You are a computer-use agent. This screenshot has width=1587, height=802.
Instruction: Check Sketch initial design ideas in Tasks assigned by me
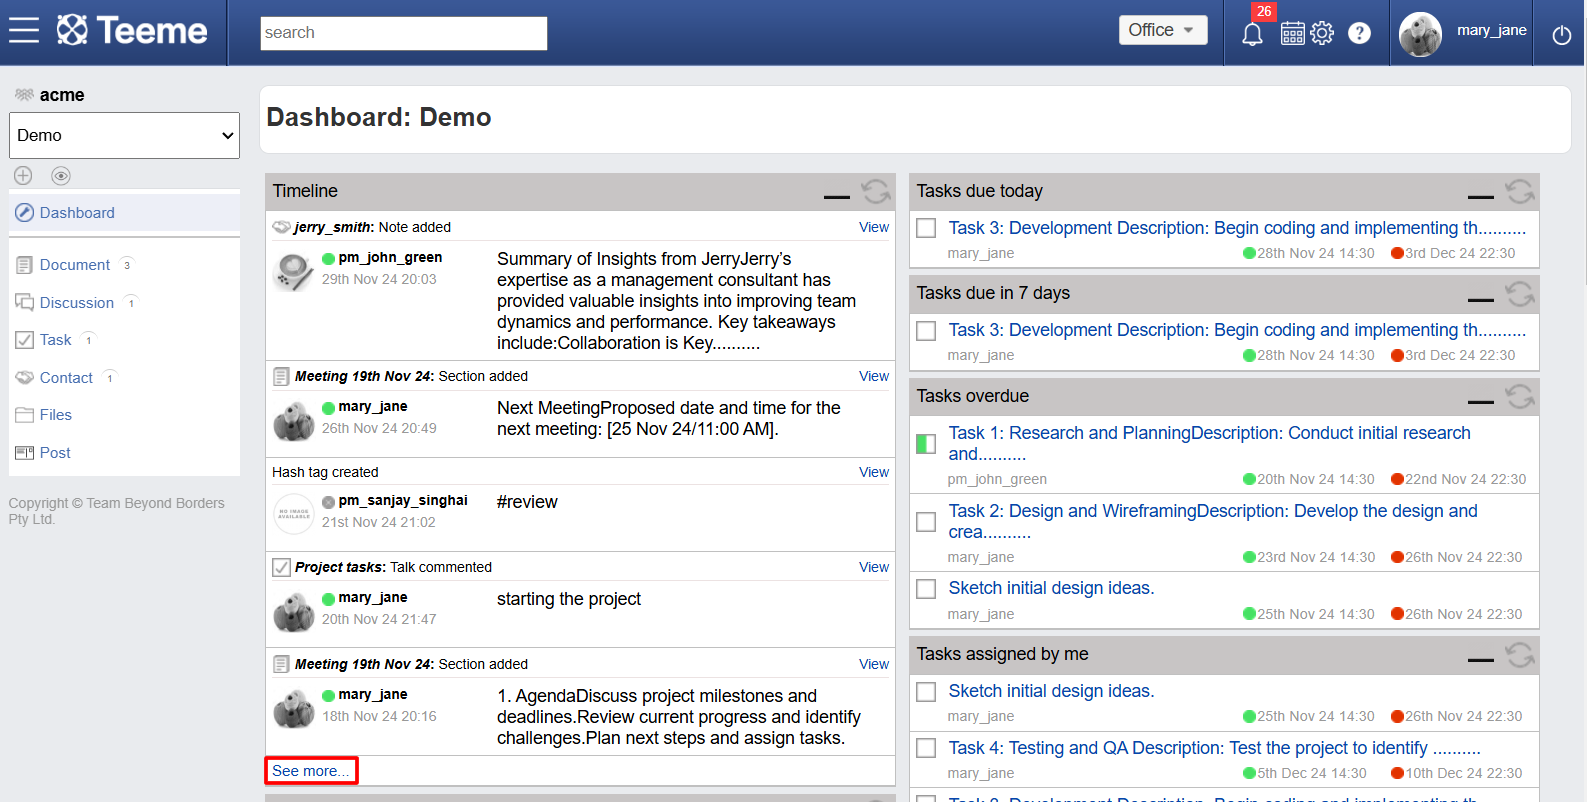(x=926, y=692)
